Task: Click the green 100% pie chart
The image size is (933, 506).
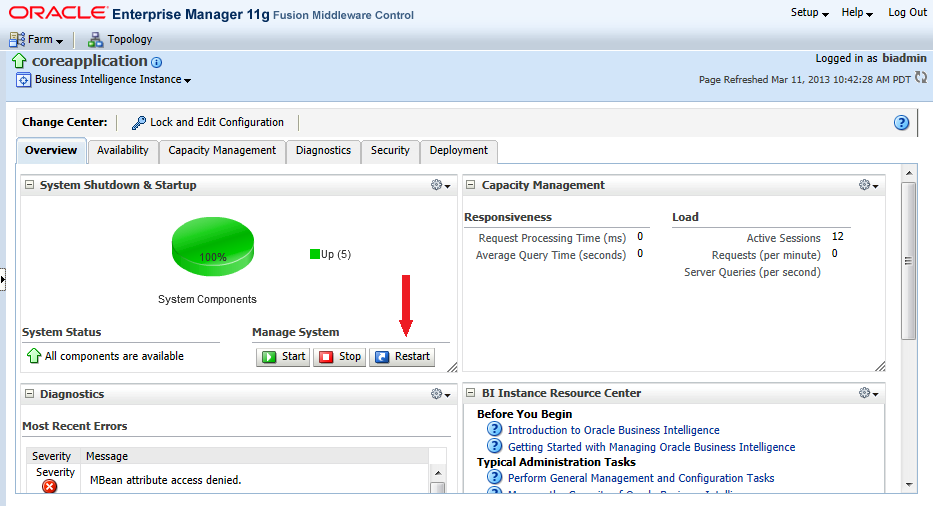Action: tap(213, 246)
